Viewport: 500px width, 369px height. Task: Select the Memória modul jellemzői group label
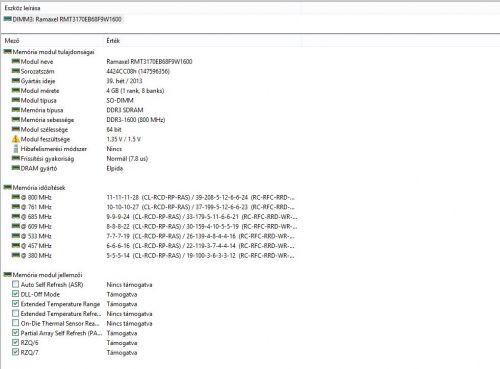(x=47, y=275)
